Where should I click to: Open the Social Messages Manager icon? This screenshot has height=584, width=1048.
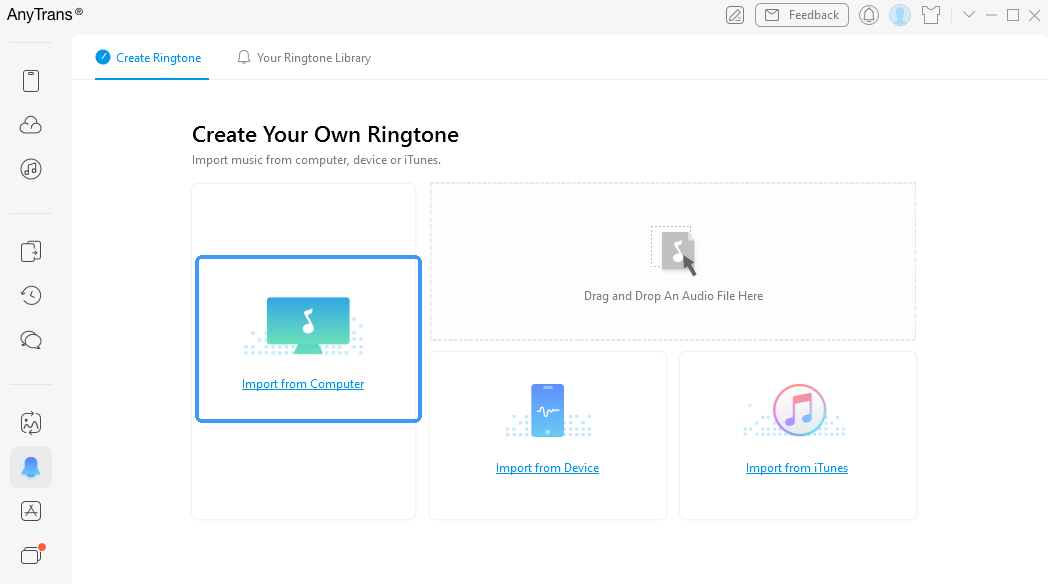[31, 340]
